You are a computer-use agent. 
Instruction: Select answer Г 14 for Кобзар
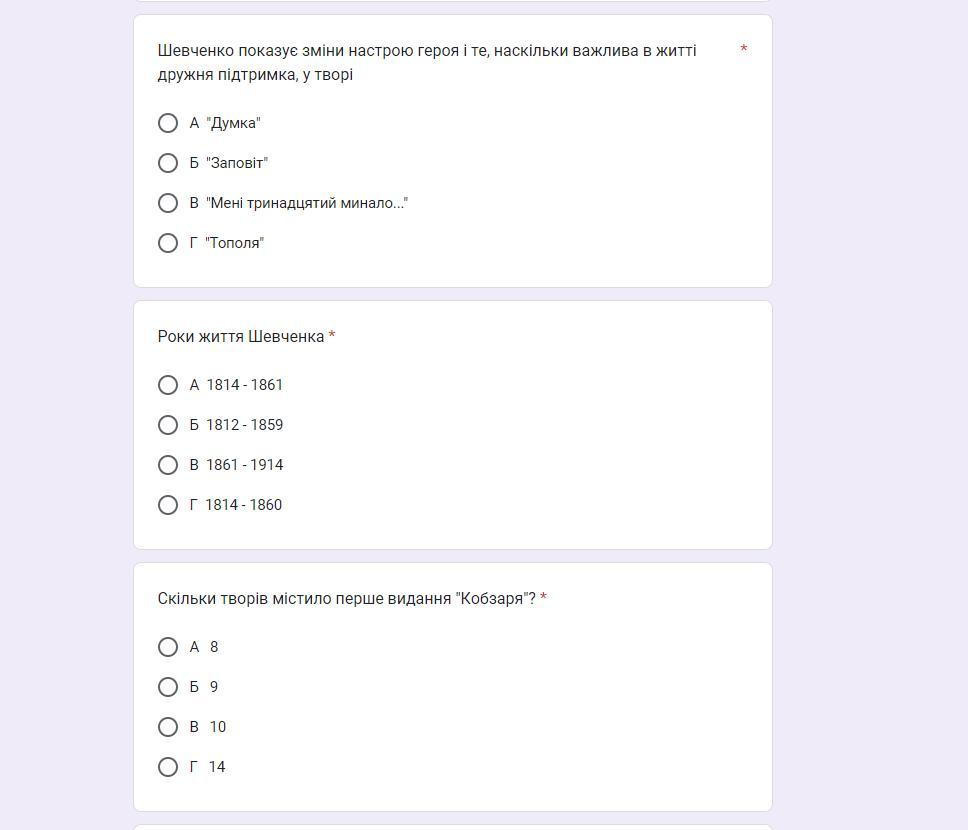(x=168, y=766)
